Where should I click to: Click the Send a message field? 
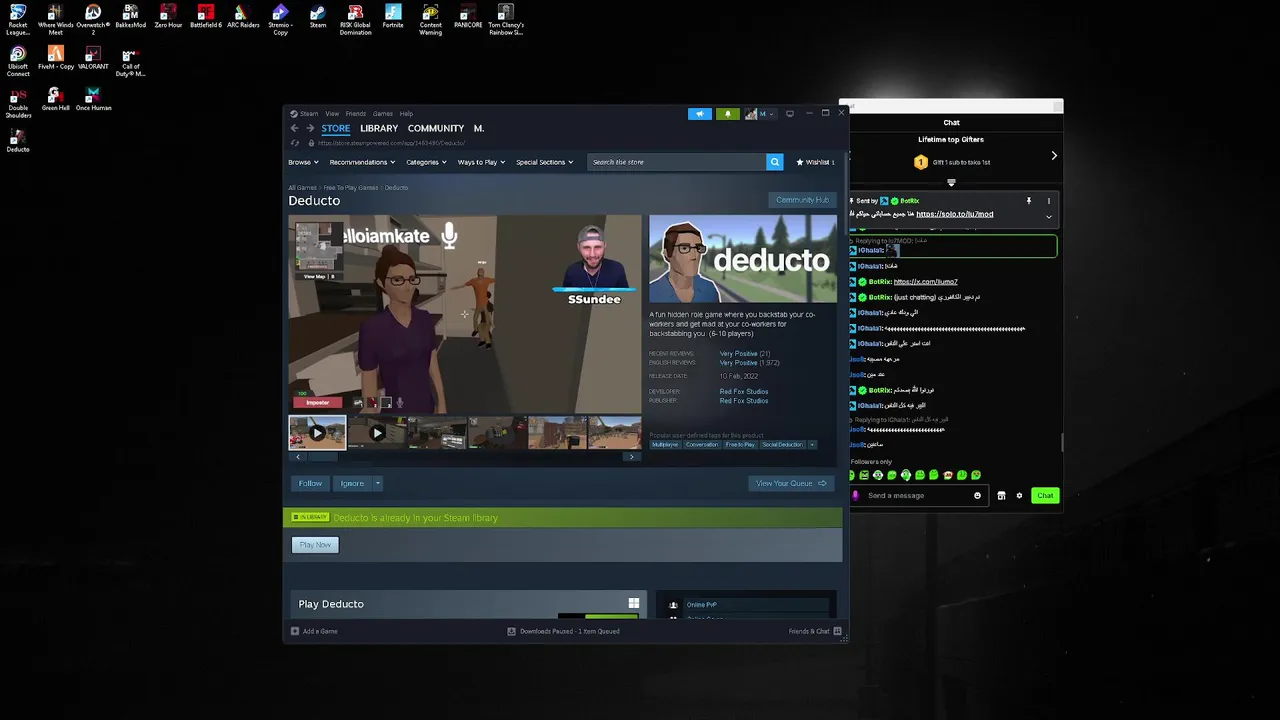tap(918, 496)
